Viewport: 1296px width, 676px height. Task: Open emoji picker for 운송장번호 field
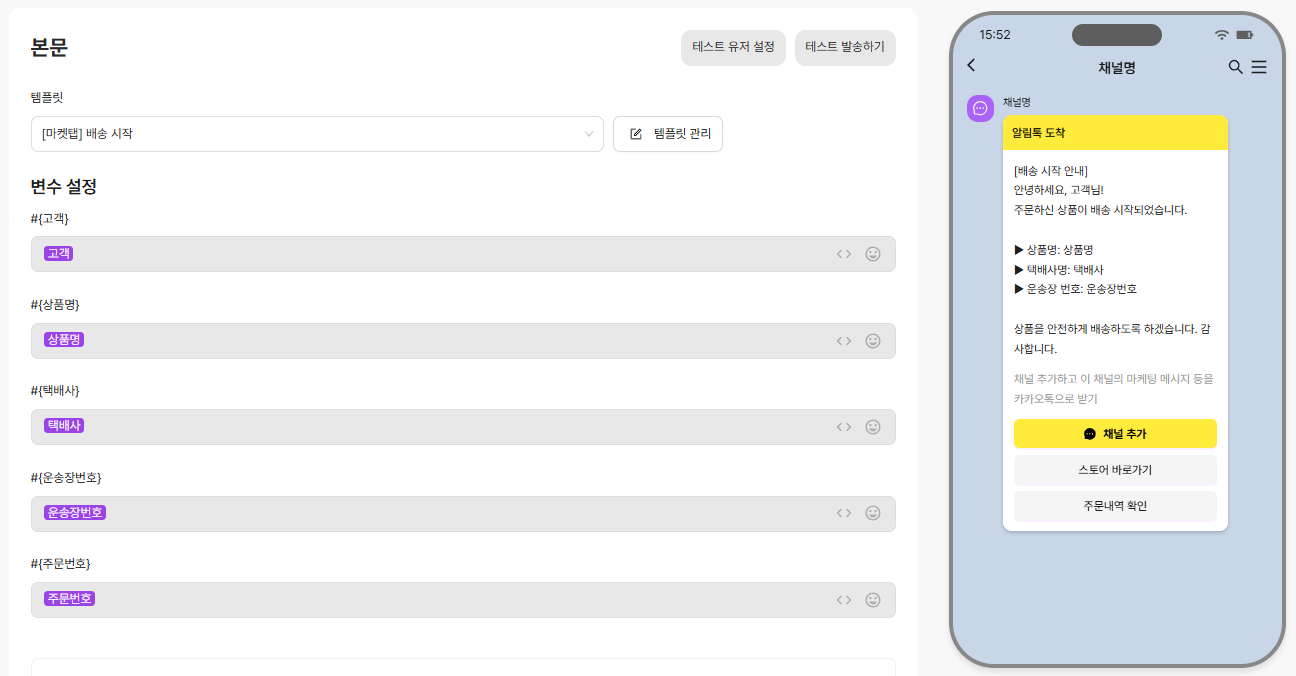pos(873,513)
